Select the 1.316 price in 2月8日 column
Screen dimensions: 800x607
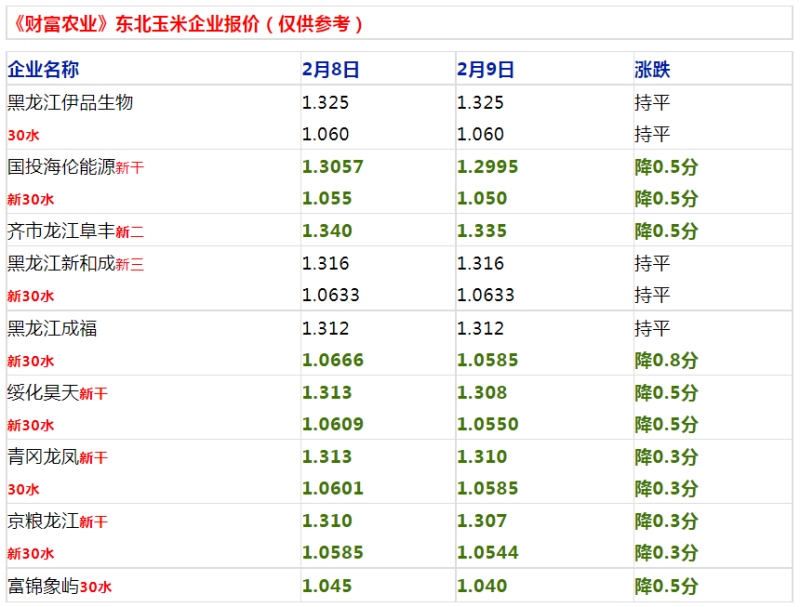click(326, 263)
